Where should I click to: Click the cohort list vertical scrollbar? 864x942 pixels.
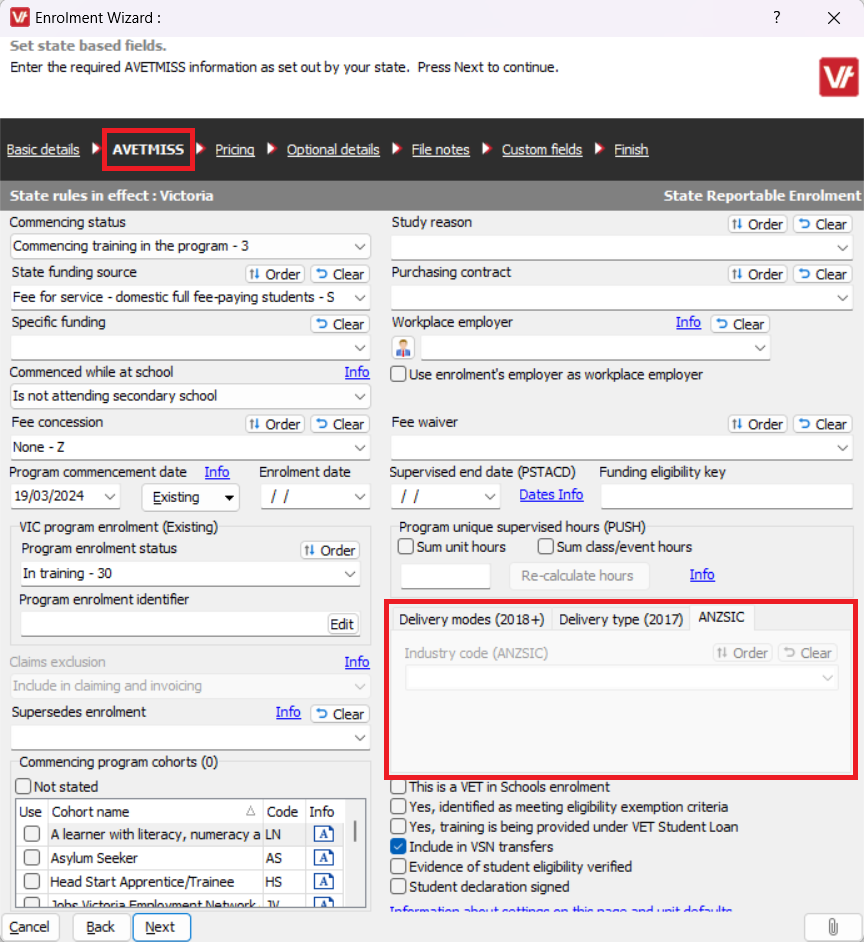pos(354,832)
